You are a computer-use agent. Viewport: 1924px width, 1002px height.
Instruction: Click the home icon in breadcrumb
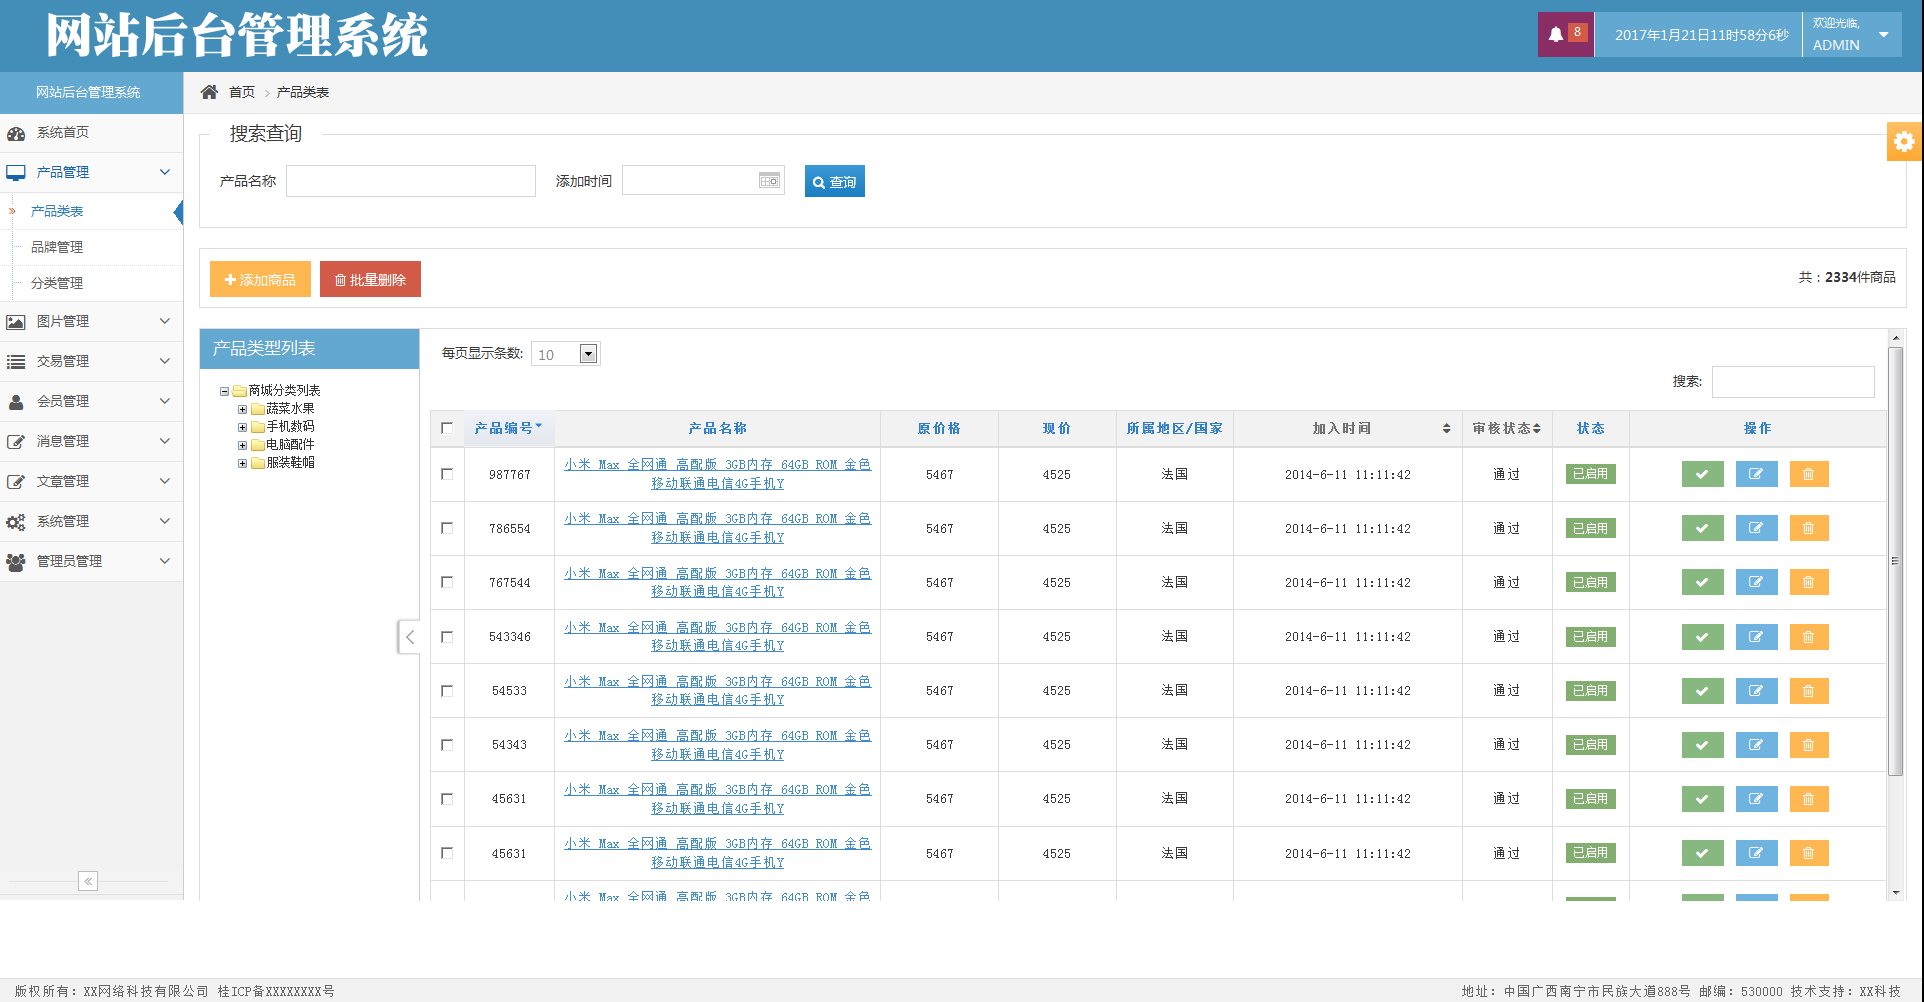click(x=209, y=92)
